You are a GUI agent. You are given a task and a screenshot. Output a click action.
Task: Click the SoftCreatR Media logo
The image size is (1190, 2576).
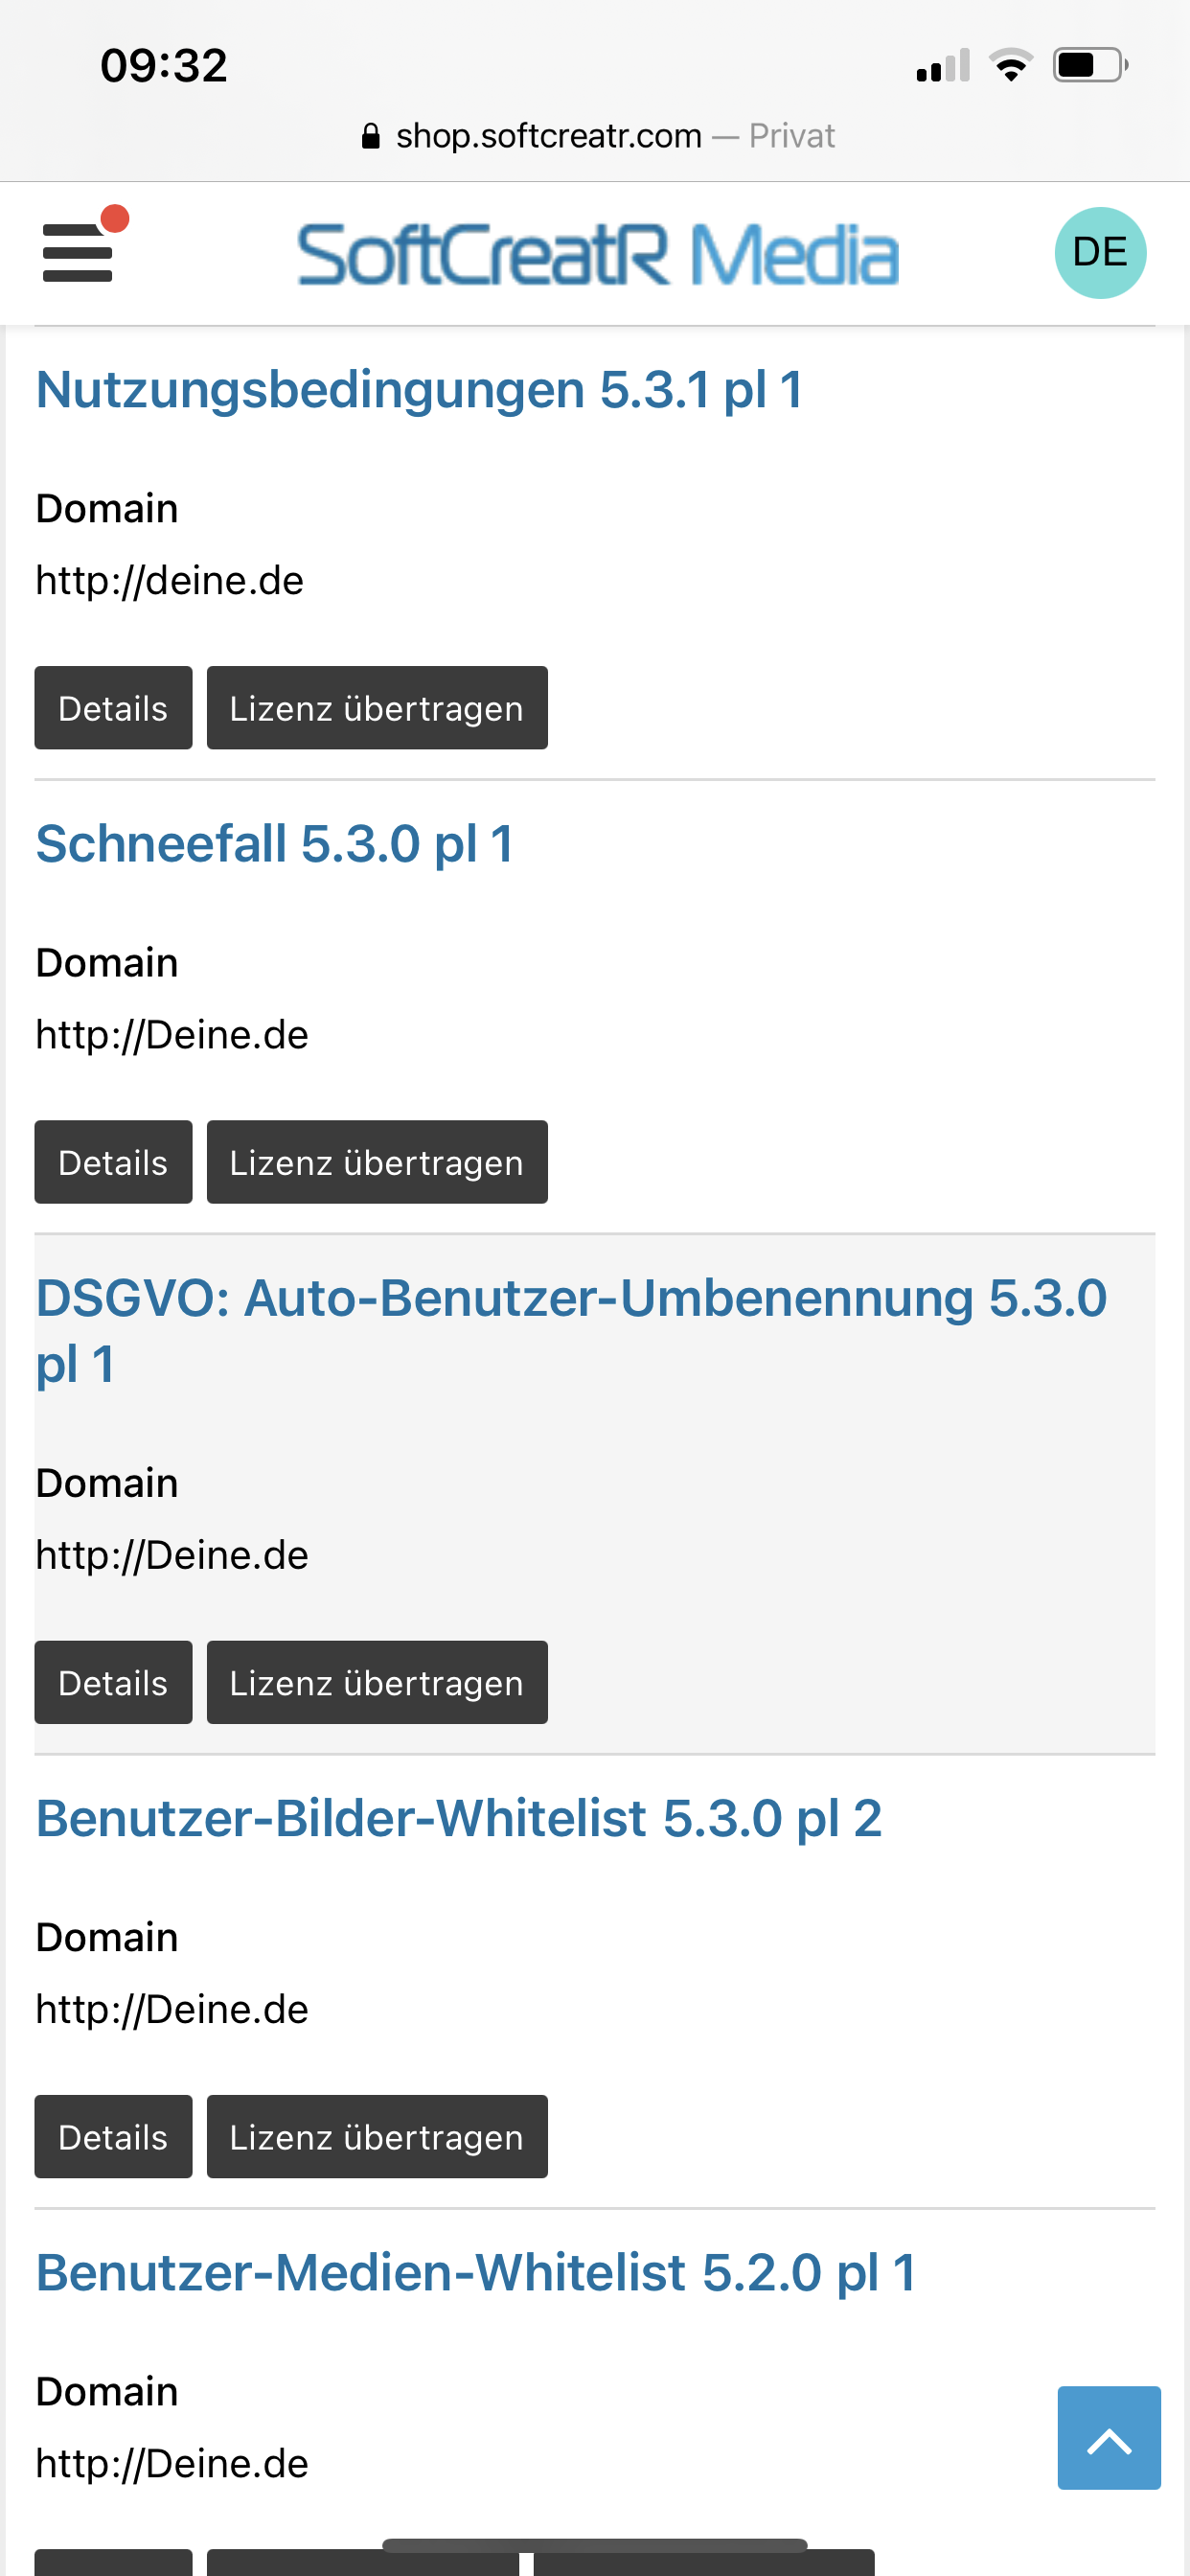click(x=598, y=254)
